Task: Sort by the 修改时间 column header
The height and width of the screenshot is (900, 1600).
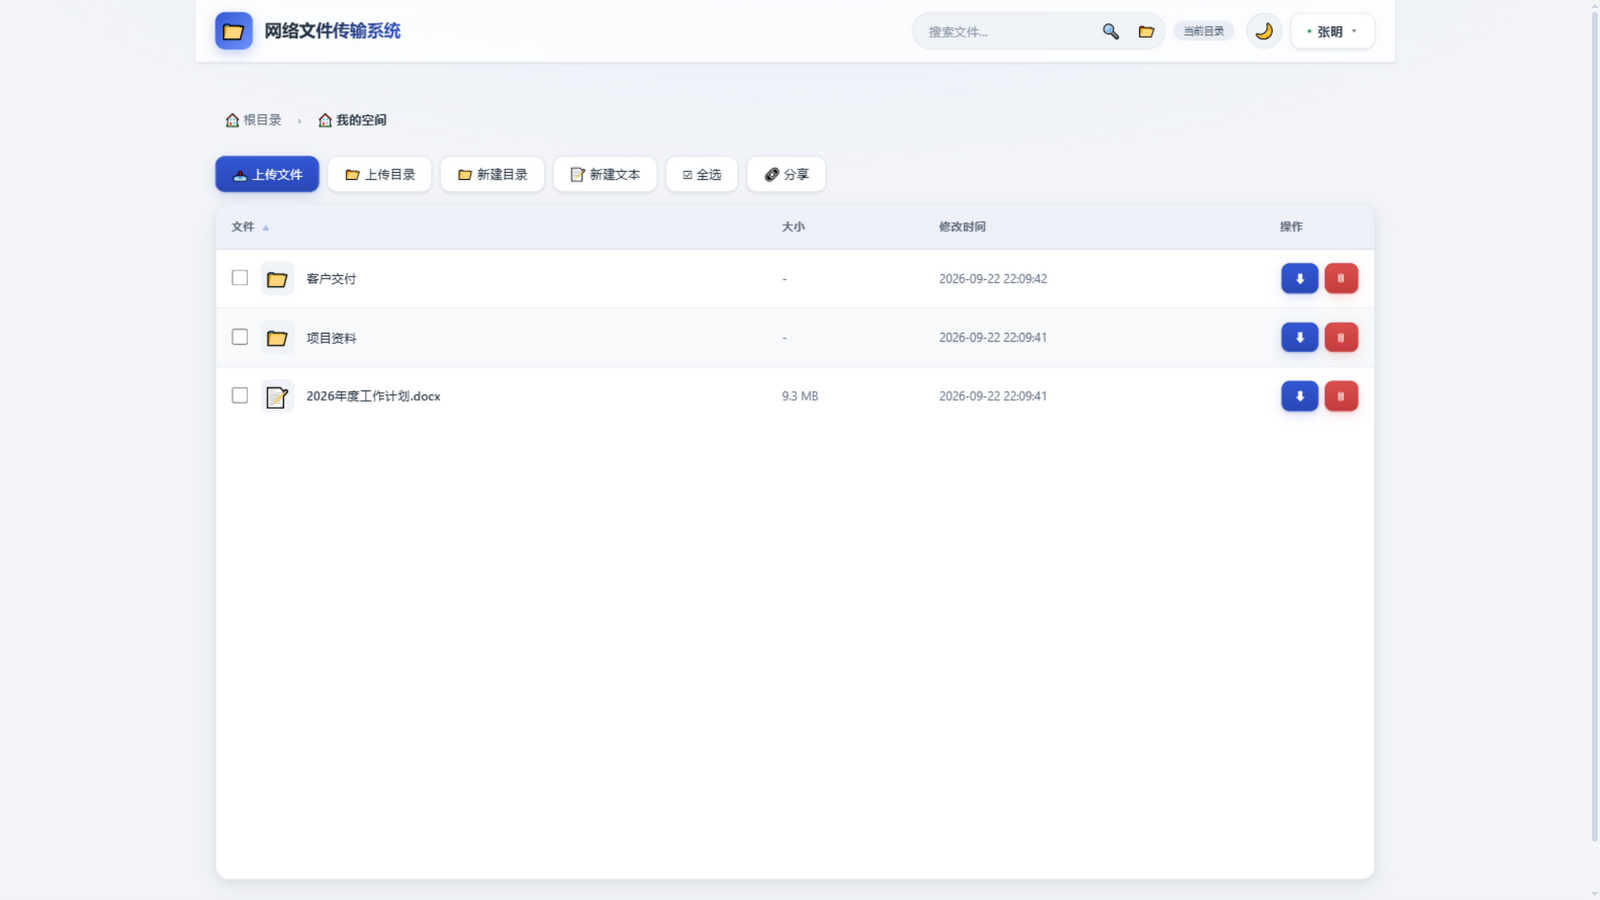Action: click(962, 227)
